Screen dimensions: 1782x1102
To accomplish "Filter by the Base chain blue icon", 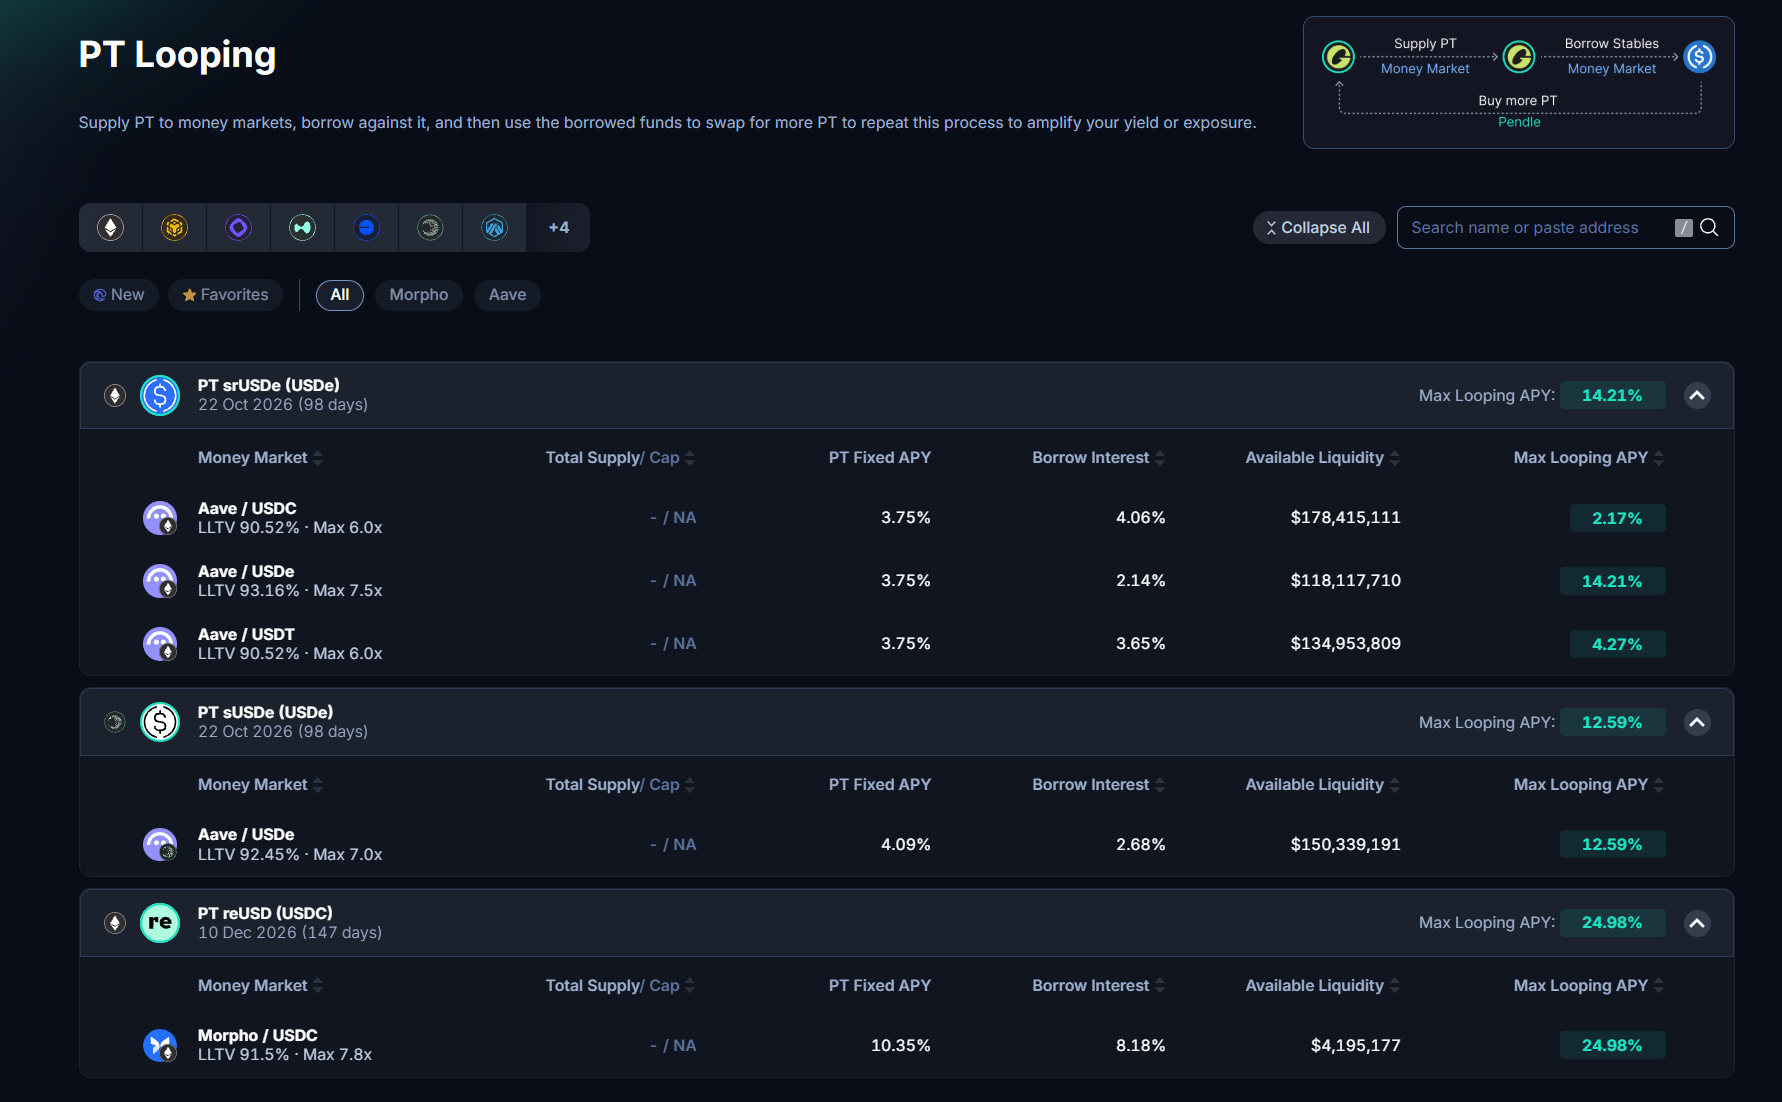I will coord(367,228).
